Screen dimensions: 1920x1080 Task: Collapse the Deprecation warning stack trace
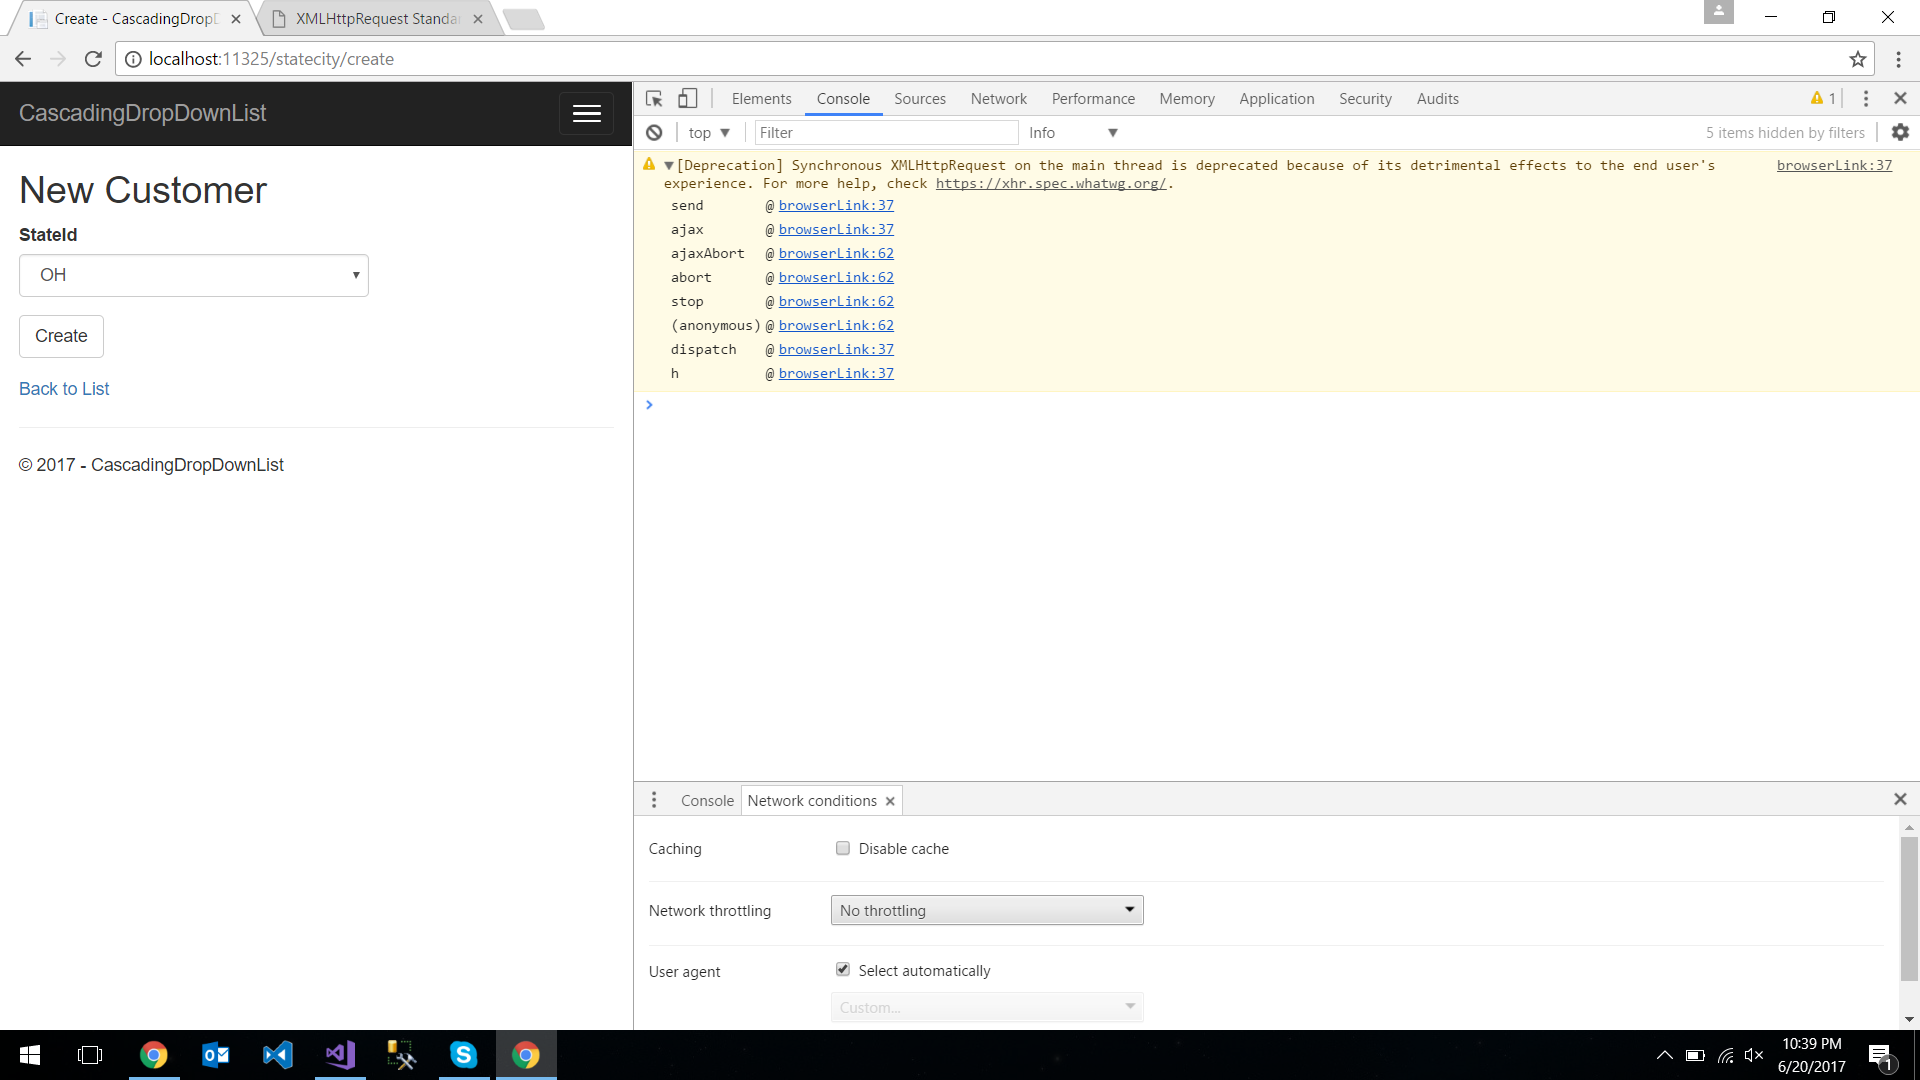(669, 166)
